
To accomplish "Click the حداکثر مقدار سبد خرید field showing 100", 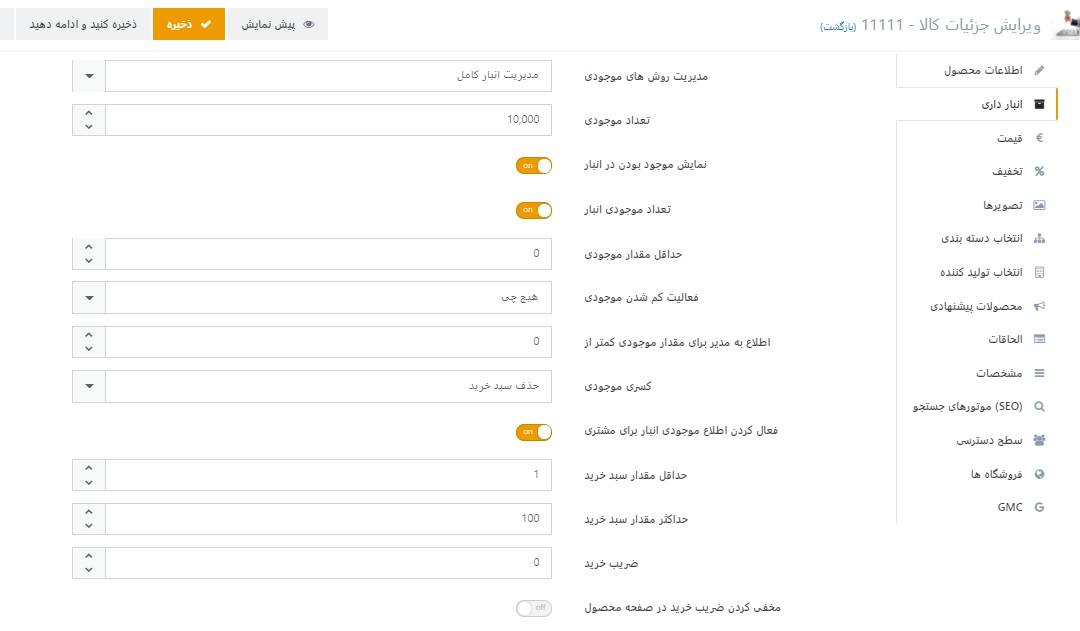I will [329, 519].
